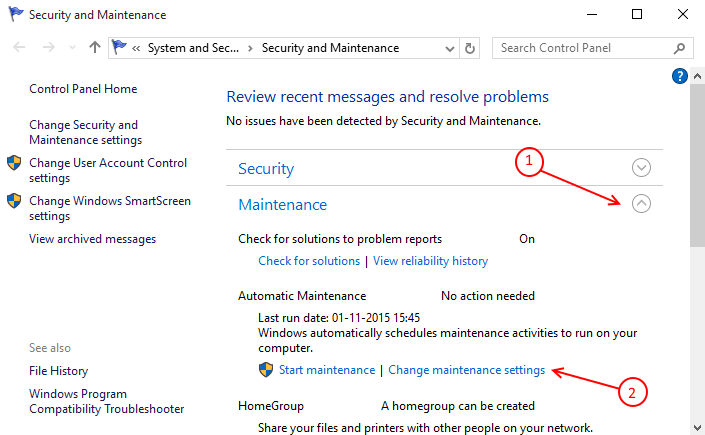Focus the Search Control Panel field
Screen dimensions: 705x435
point(593,48)
